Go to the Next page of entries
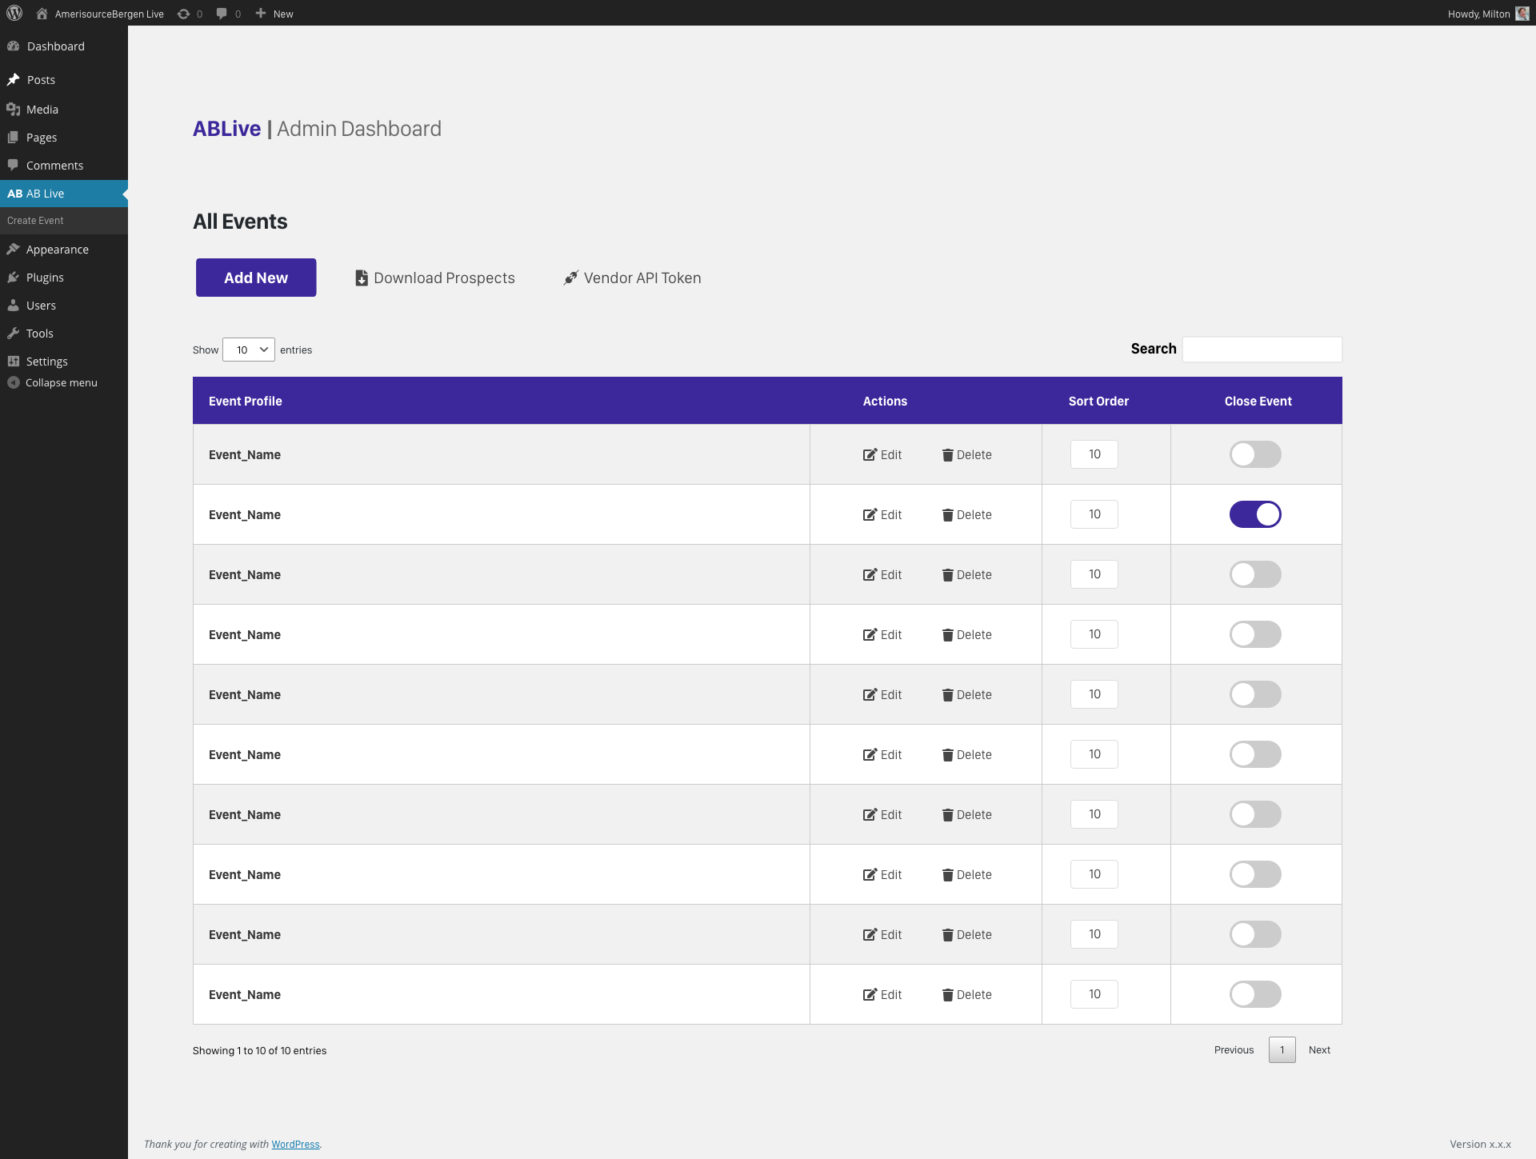 1319,1050
